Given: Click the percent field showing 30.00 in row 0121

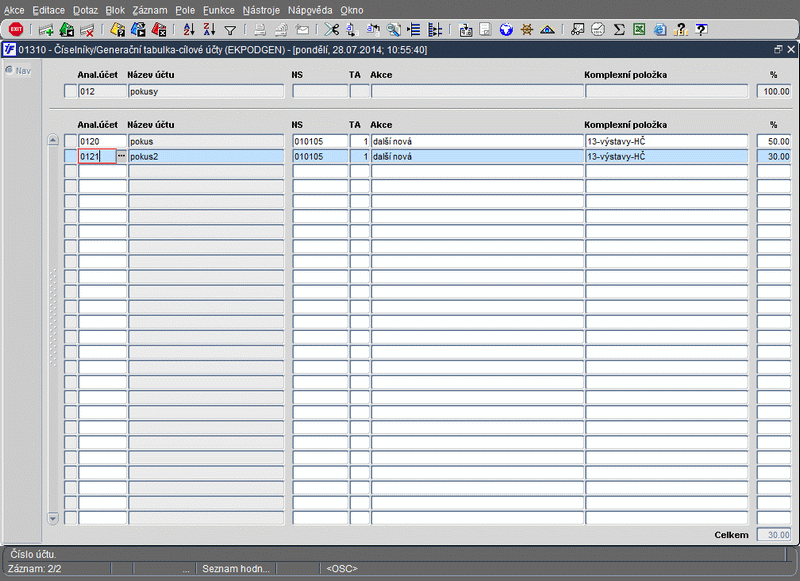Looking at the screenshot, I should (x=774, y=157).
